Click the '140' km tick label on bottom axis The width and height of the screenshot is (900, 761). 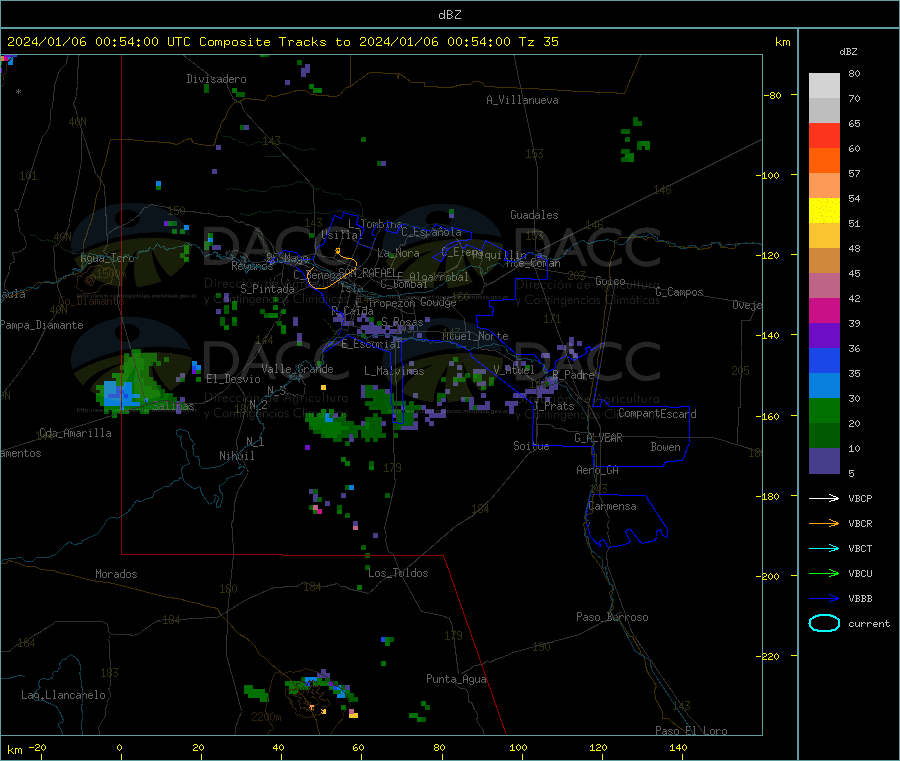[x=678, y=747]
